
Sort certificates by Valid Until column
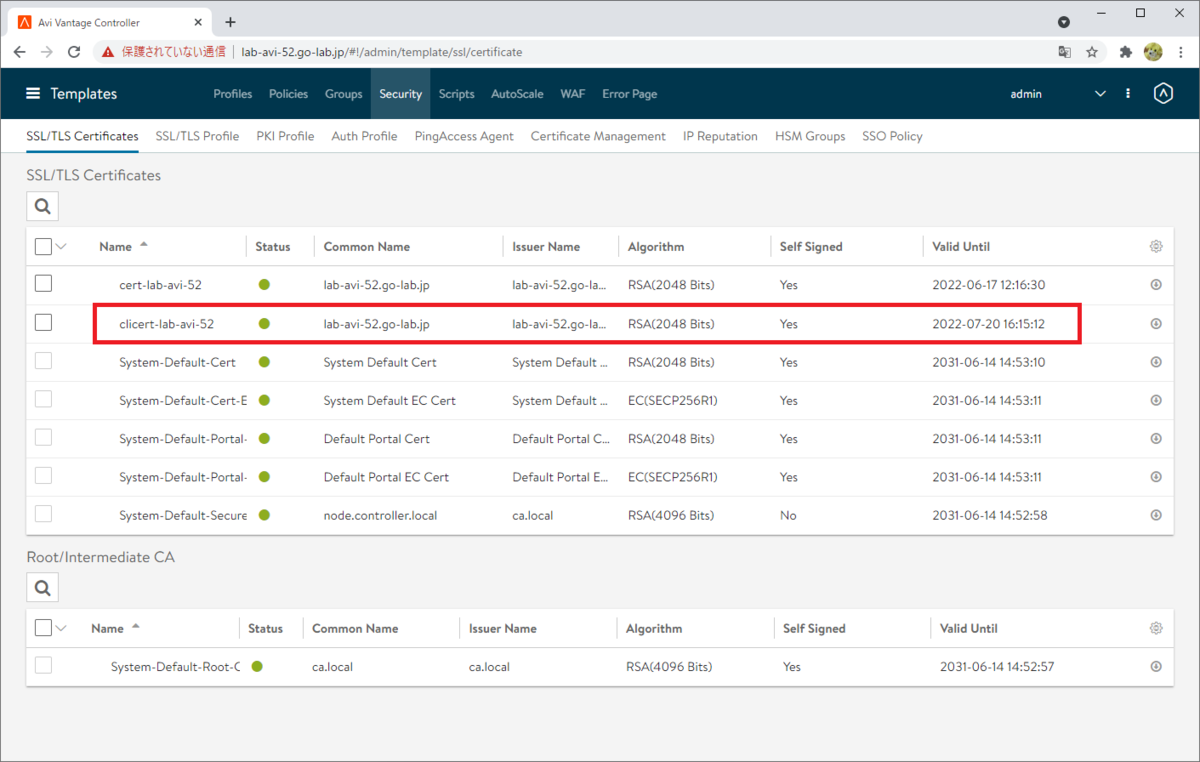click(961, 247)
